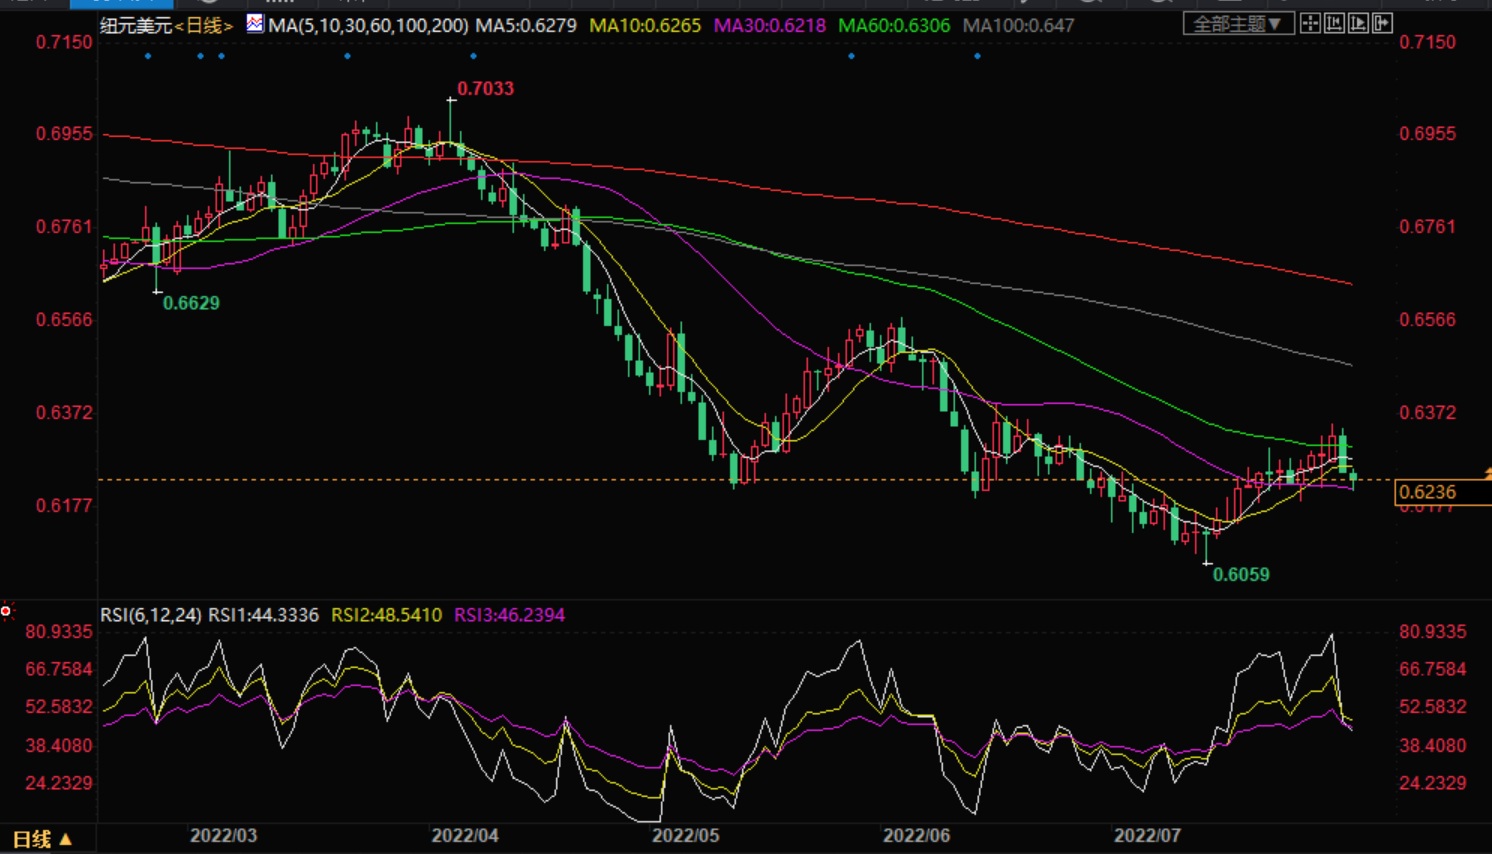Click the 0.6059 lowest price label
Image resolution: width=1492 pixels, height=854 pixels.
tap(1241, 574)
